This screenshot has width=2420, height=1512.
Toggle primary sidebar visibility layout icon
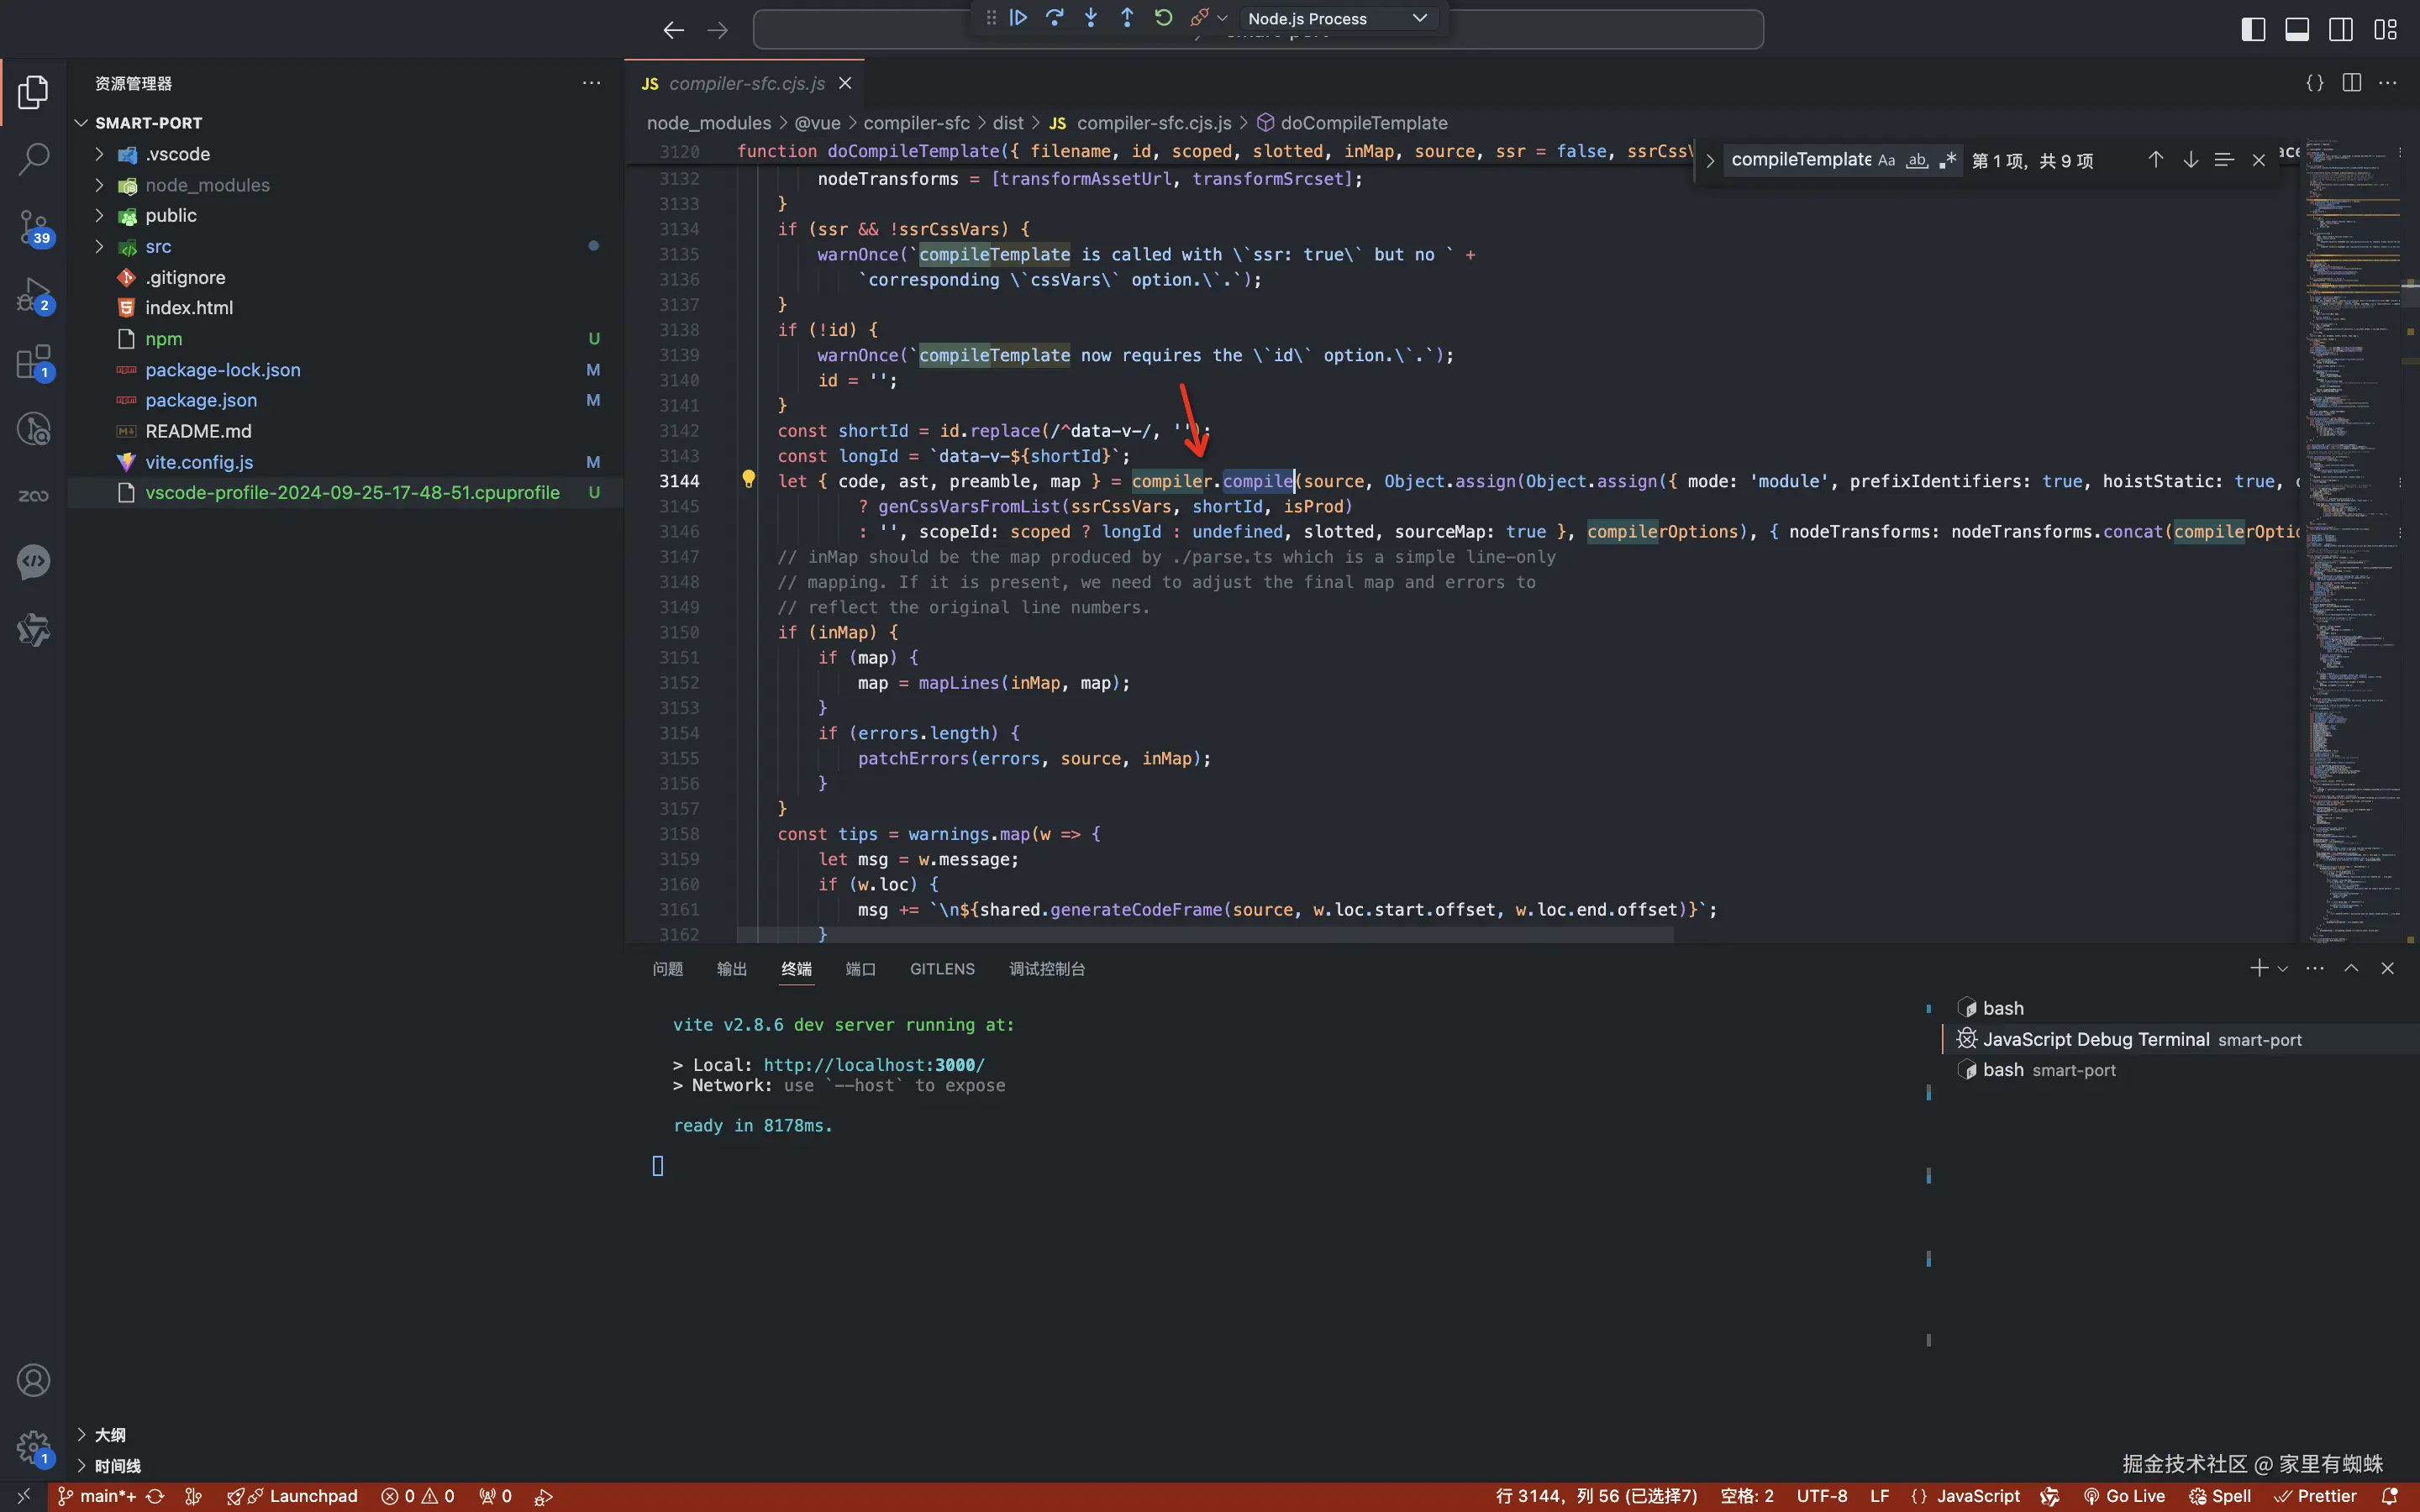click(x=2253, y=29)
